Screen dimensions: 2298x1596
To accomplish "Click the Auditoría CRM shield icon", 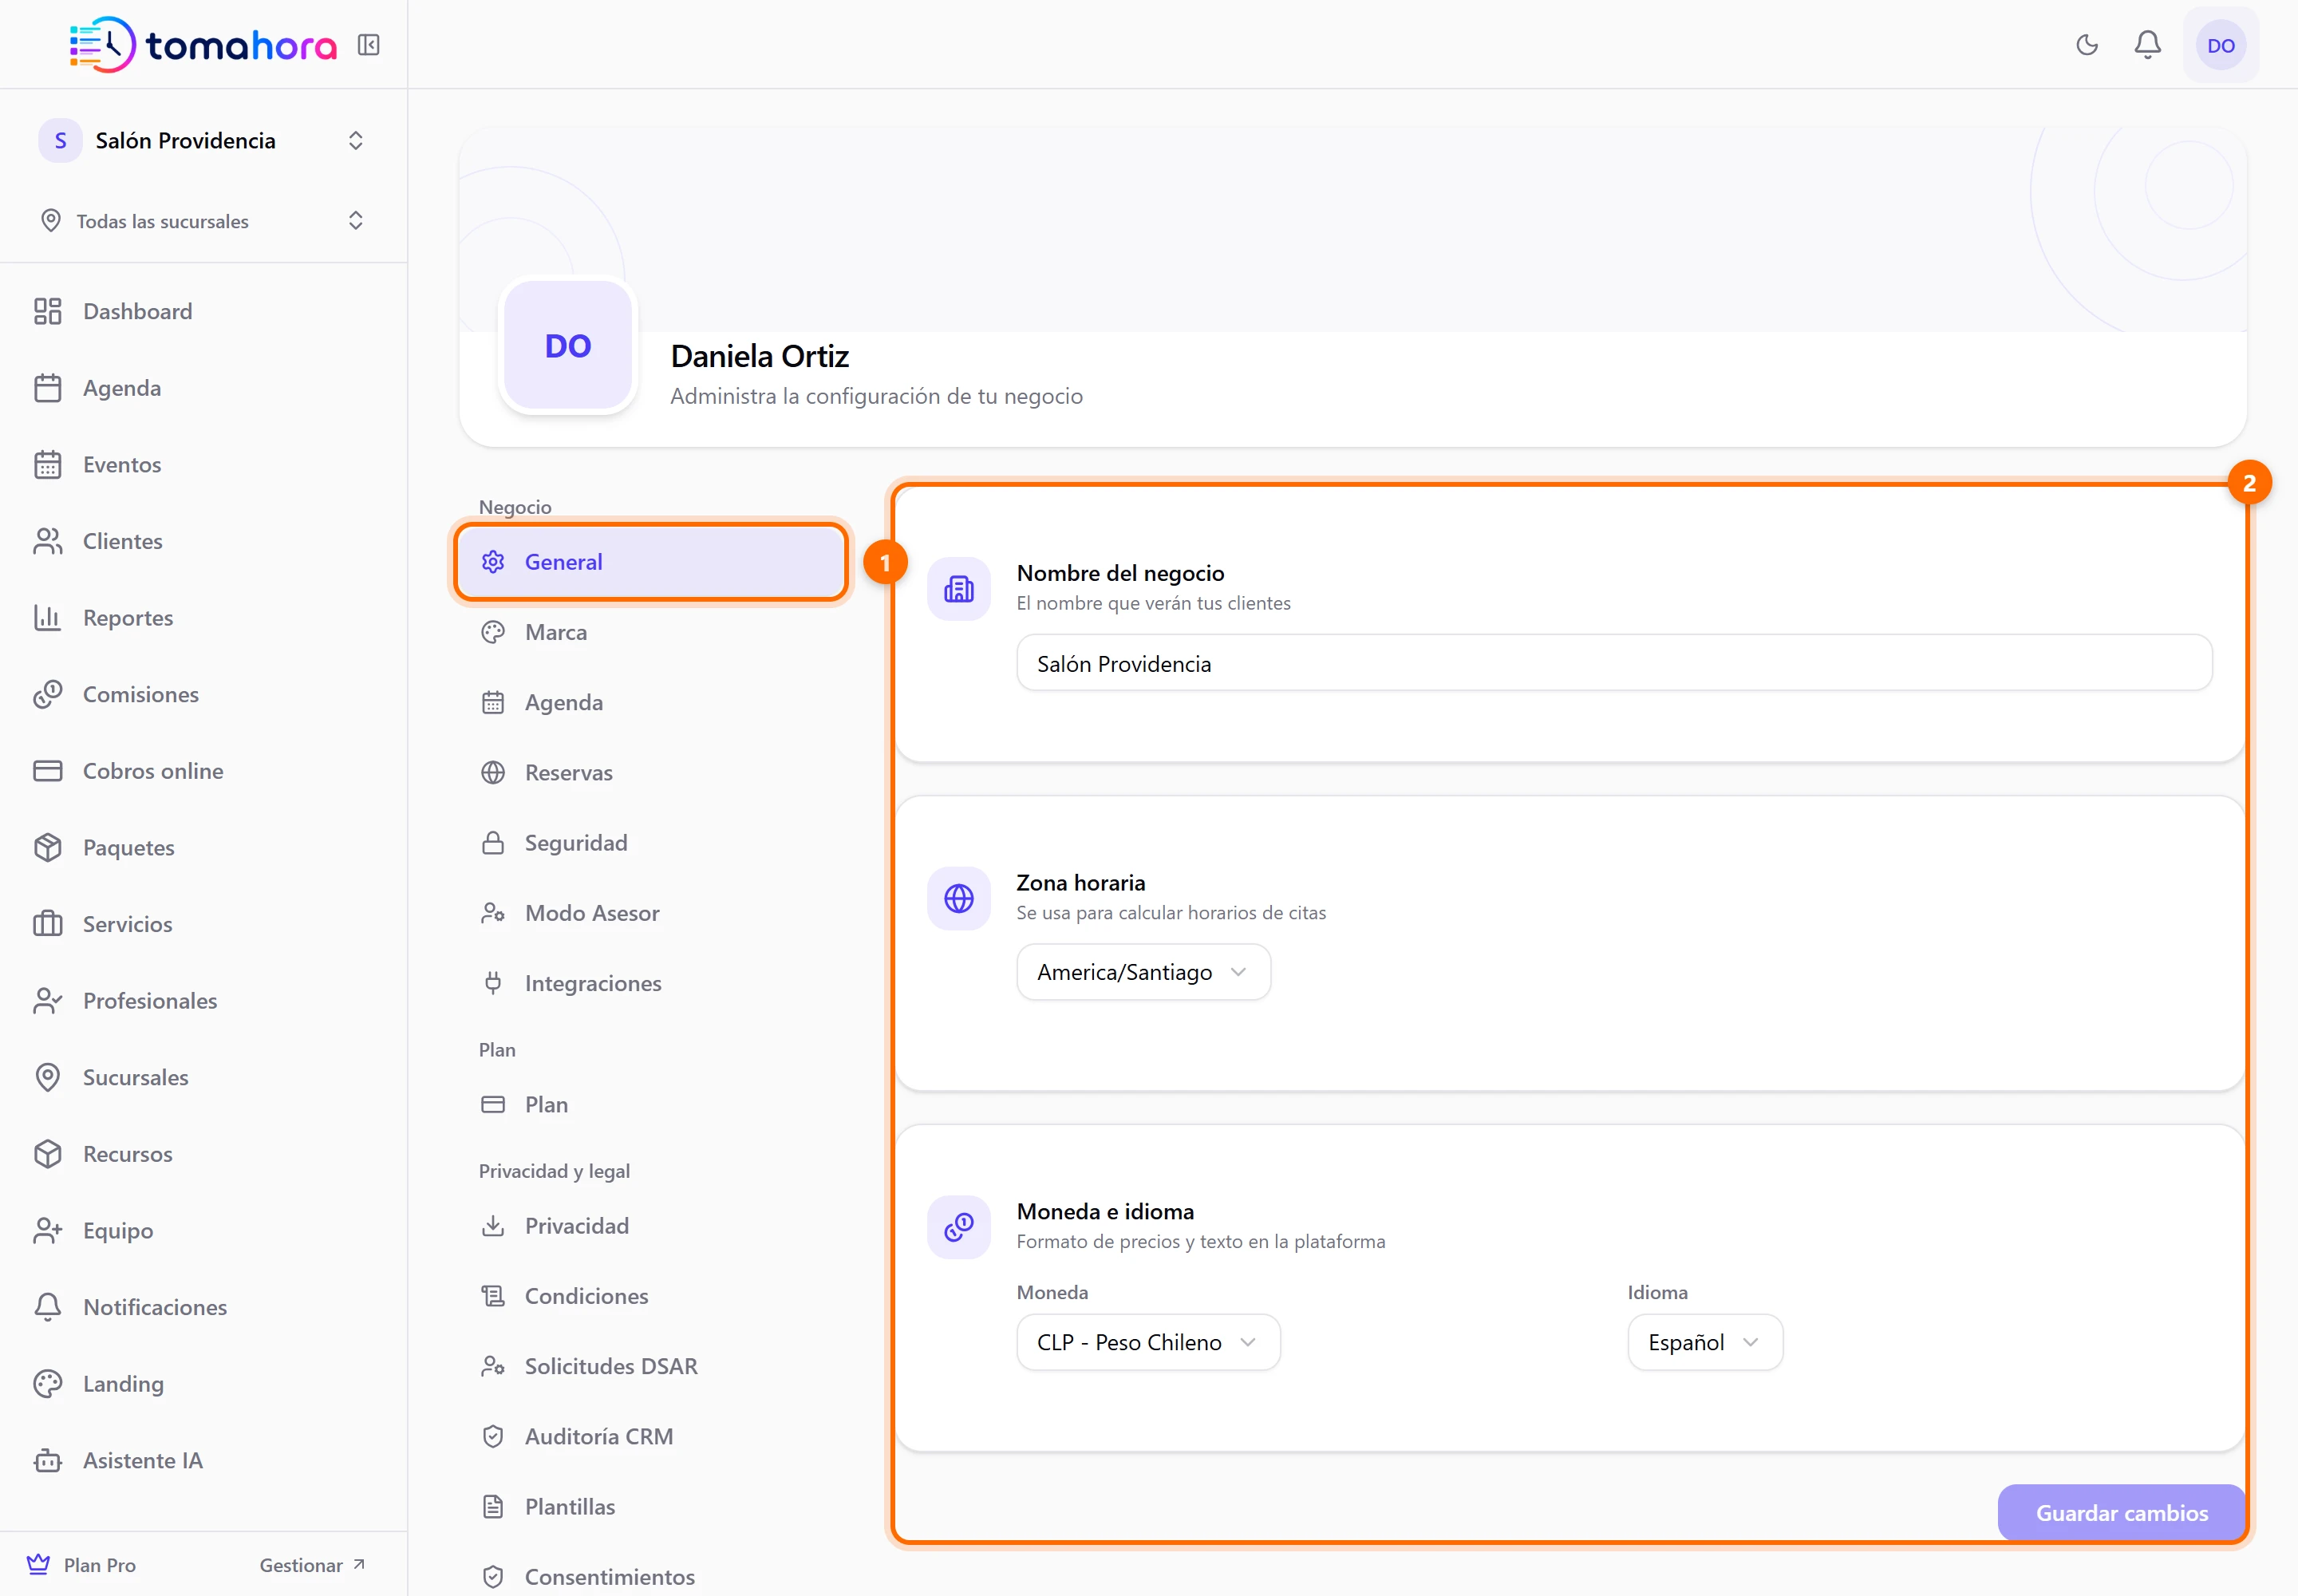I will pos(493,1436).
